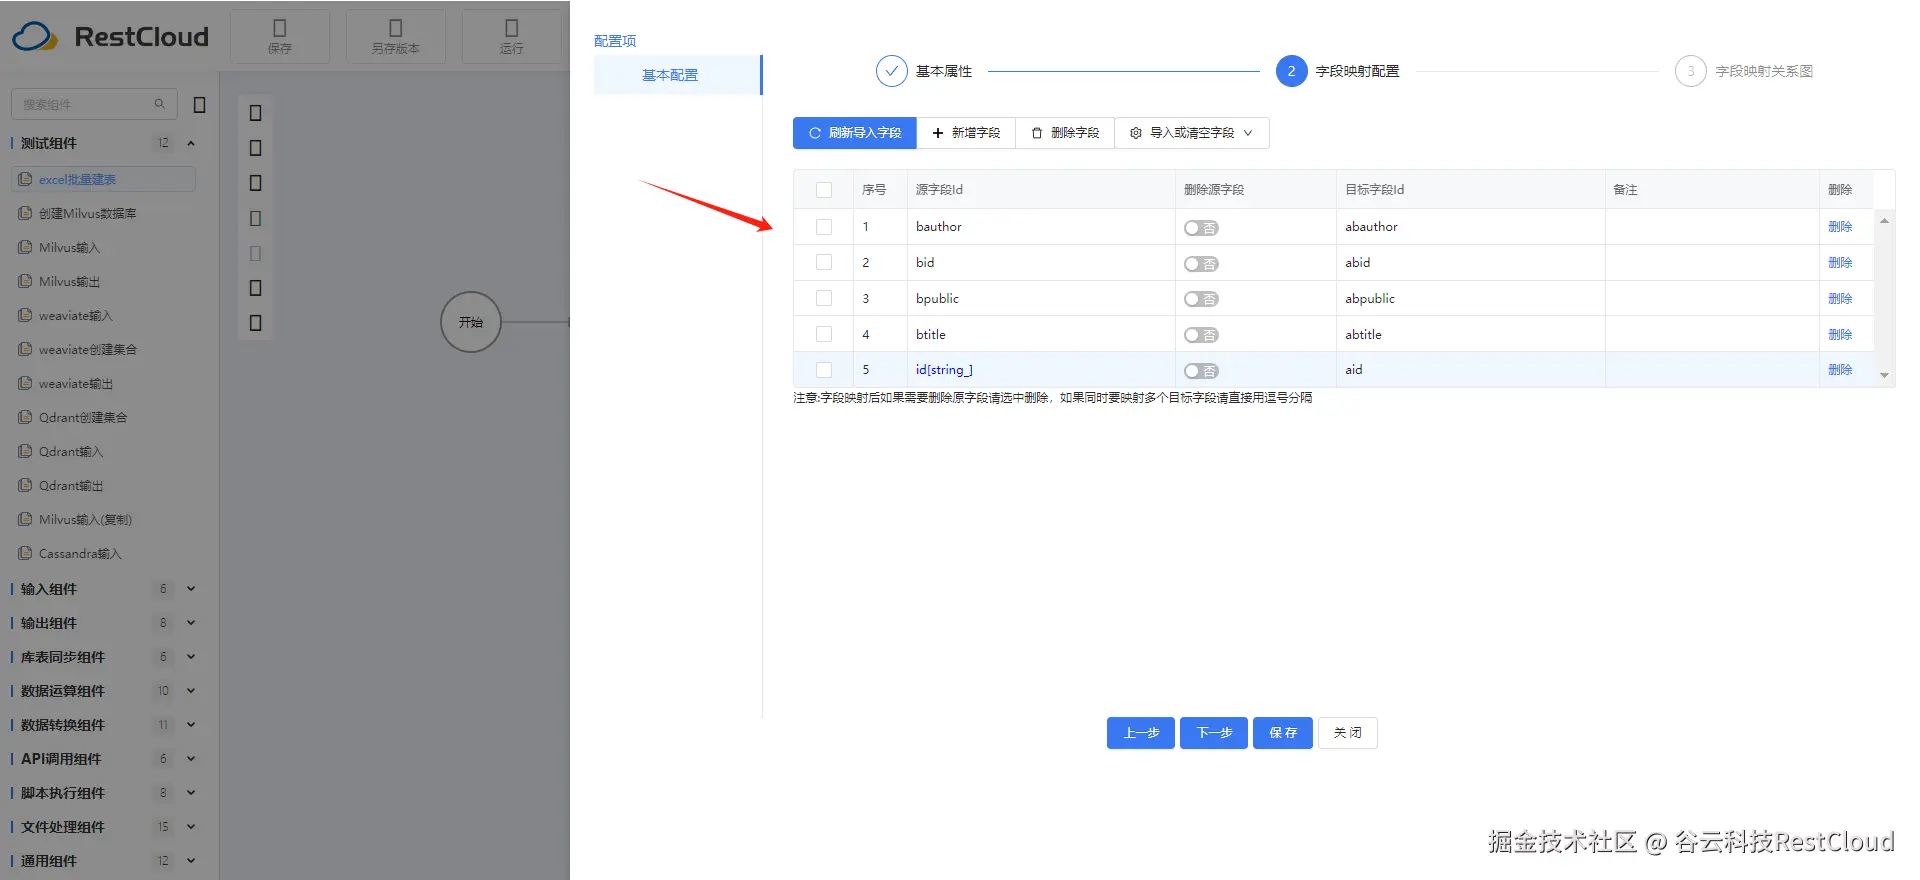The width and height of the screenshot is (1920, 880).
Task: Select the Qdrant输出 component
Action: click(70, 485)
